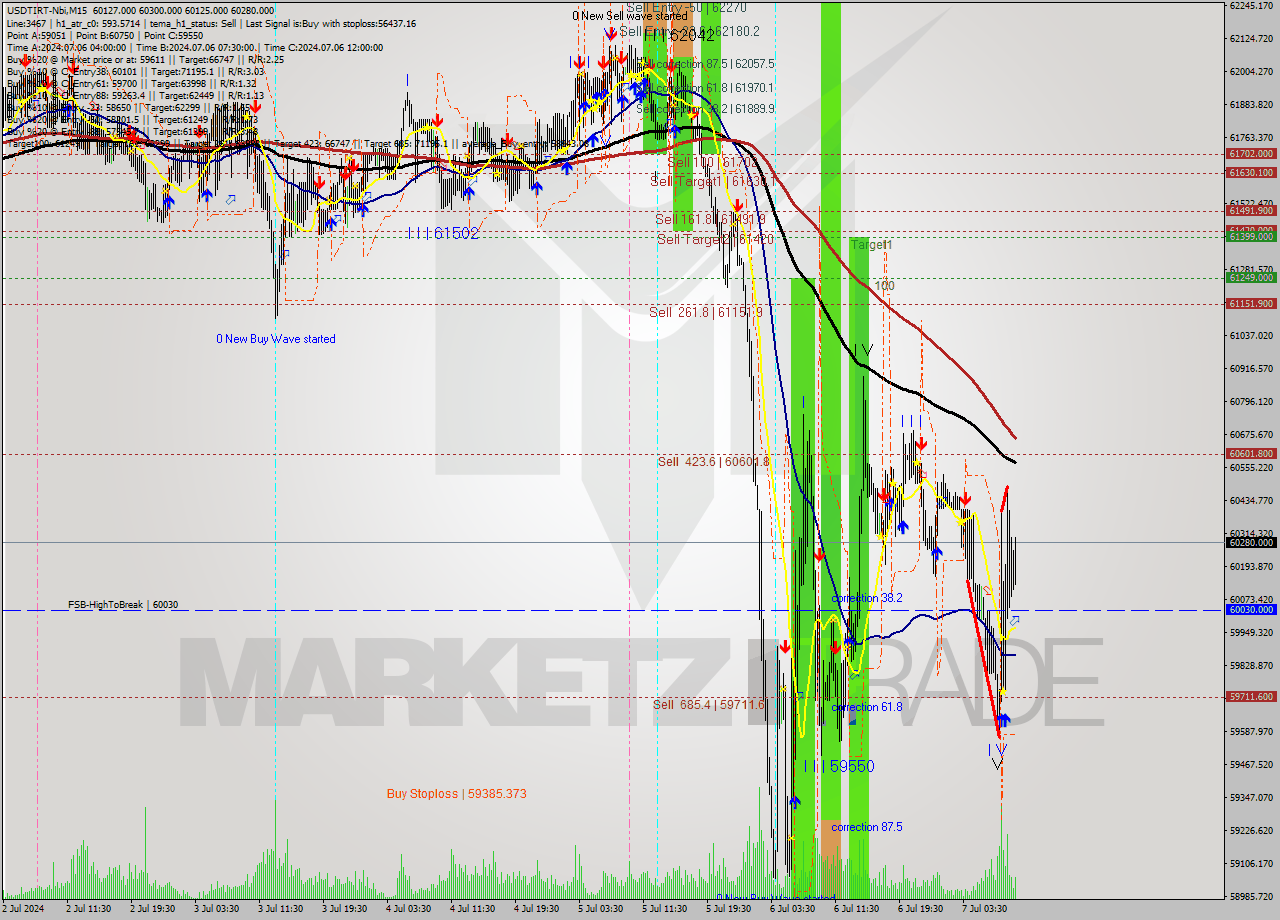
Task: Select the 'Sell 423.6 | 60601.8' level label
Action: (714, 461)
